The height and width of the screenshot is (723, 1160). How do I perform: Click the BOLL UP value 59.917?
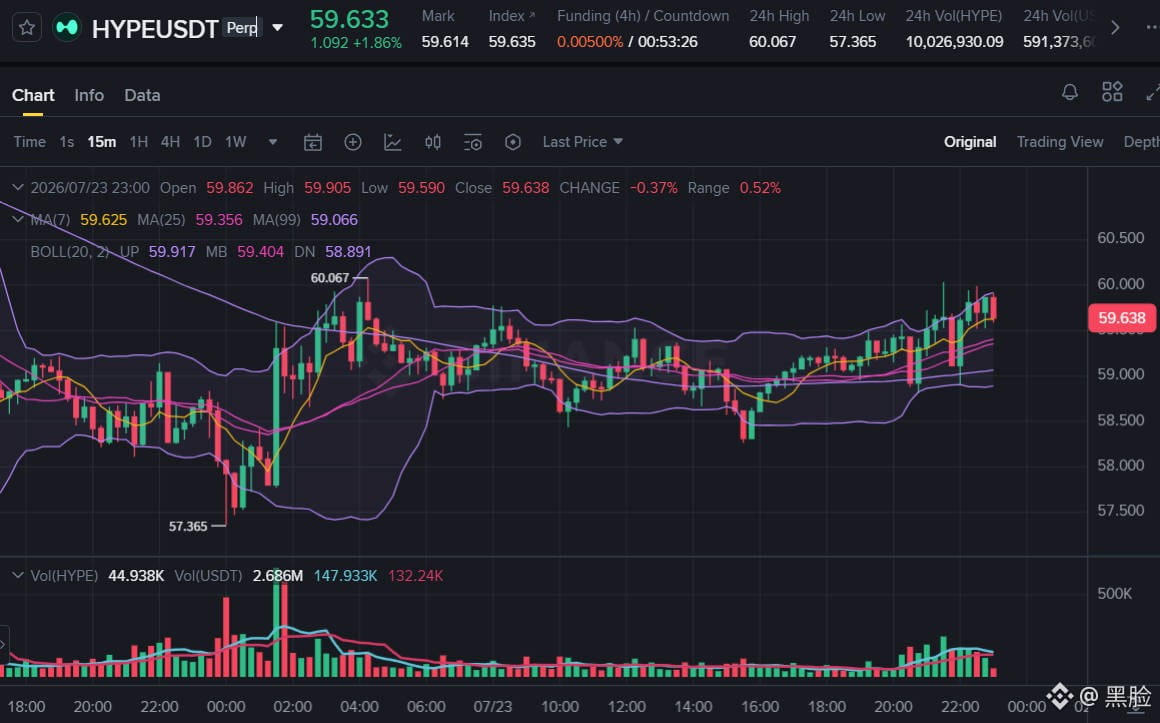click(172, 252)
